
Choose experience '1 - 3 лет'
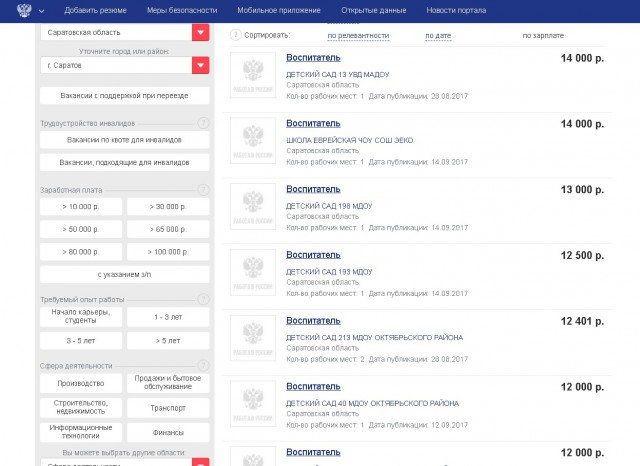[168, 317]
